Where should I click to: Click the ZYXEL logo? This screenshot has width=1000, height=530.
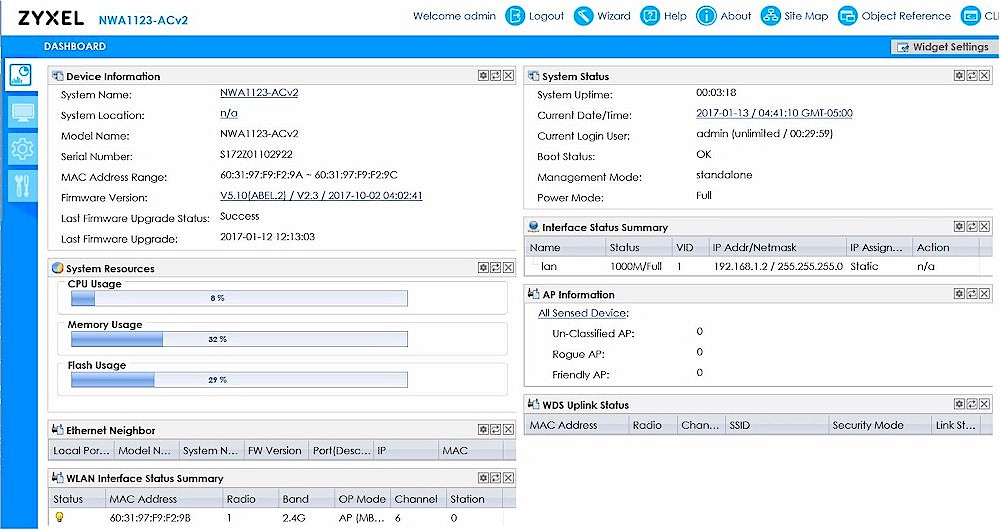51,18
